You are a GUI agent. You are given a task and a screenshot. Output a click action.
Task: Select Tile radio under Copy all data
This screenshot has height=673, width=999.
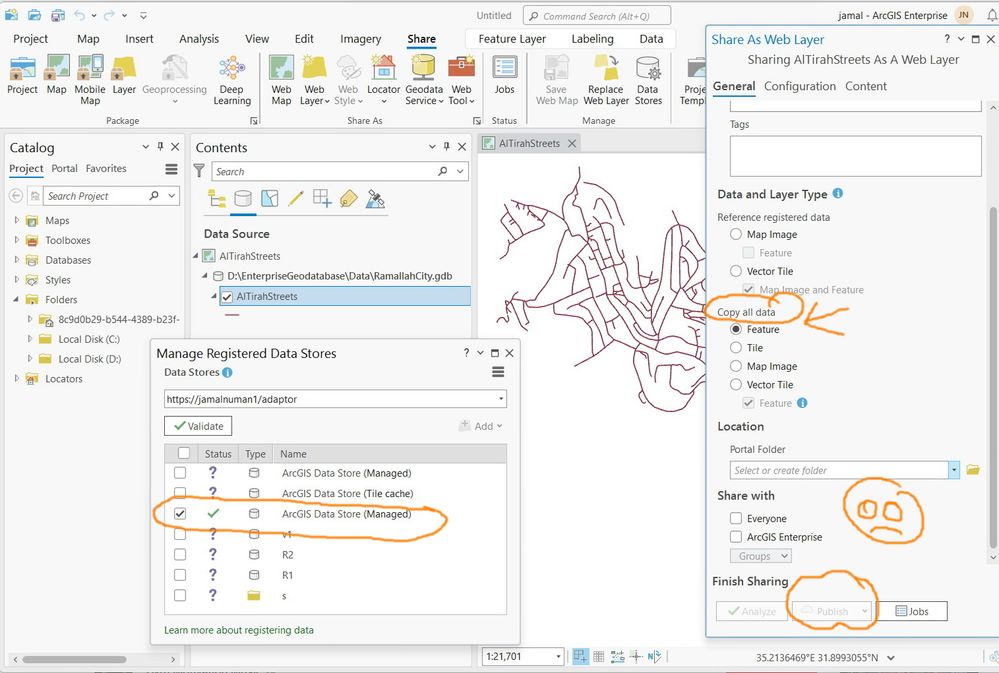[736, 347]
